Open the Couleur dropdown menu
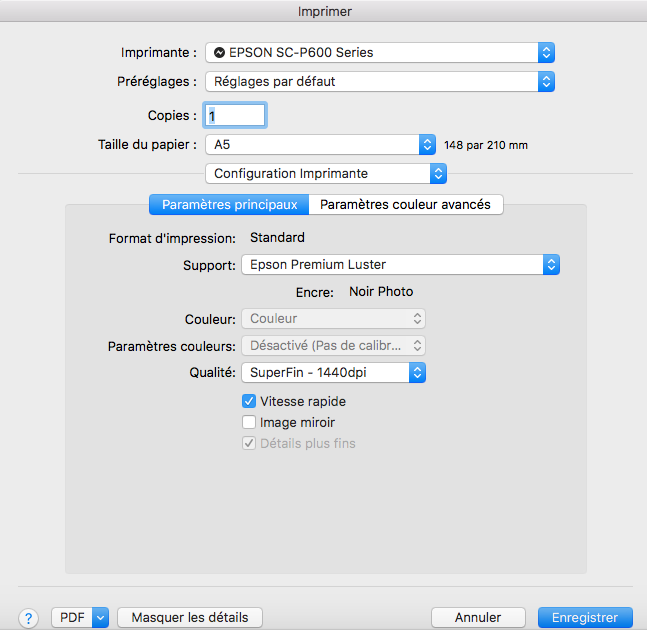Image resolution: width=647 pixels, height=630 pixels. point(333,319)
